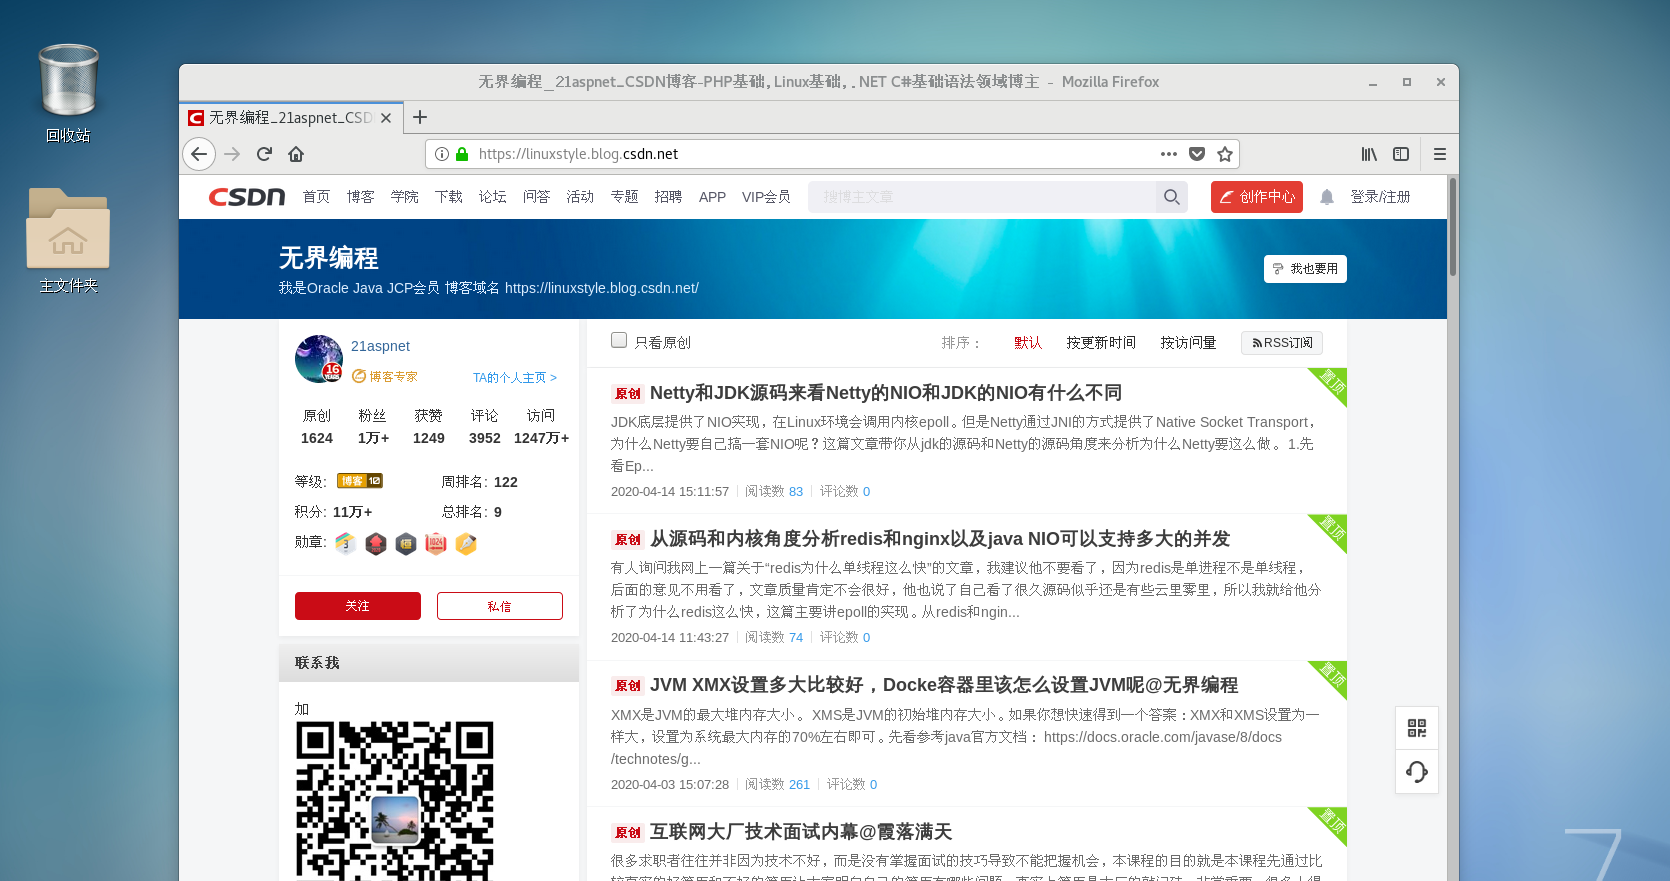
Task: Open 首页 in CSDN navigation
Action: click(x=316, y=197)
